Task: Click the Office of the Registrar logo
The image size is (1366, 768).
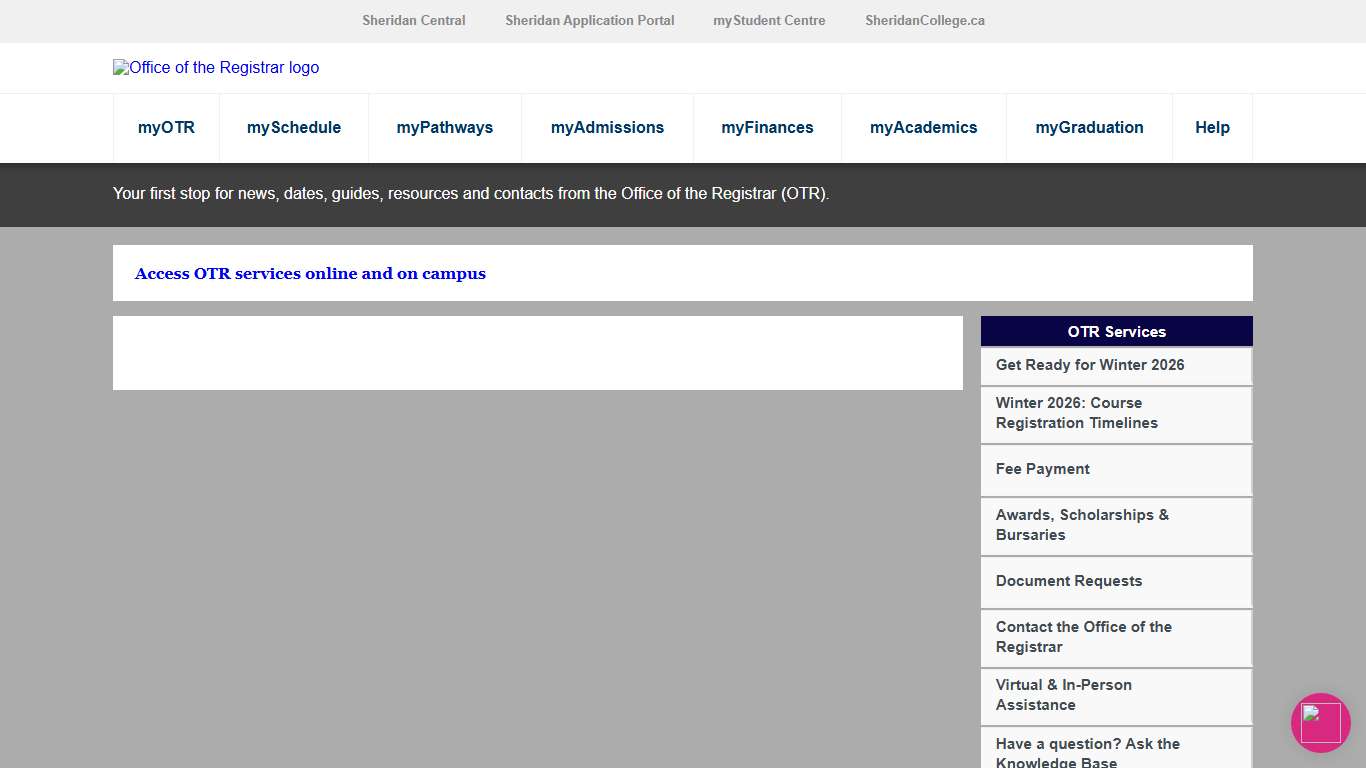Action: 216,68
